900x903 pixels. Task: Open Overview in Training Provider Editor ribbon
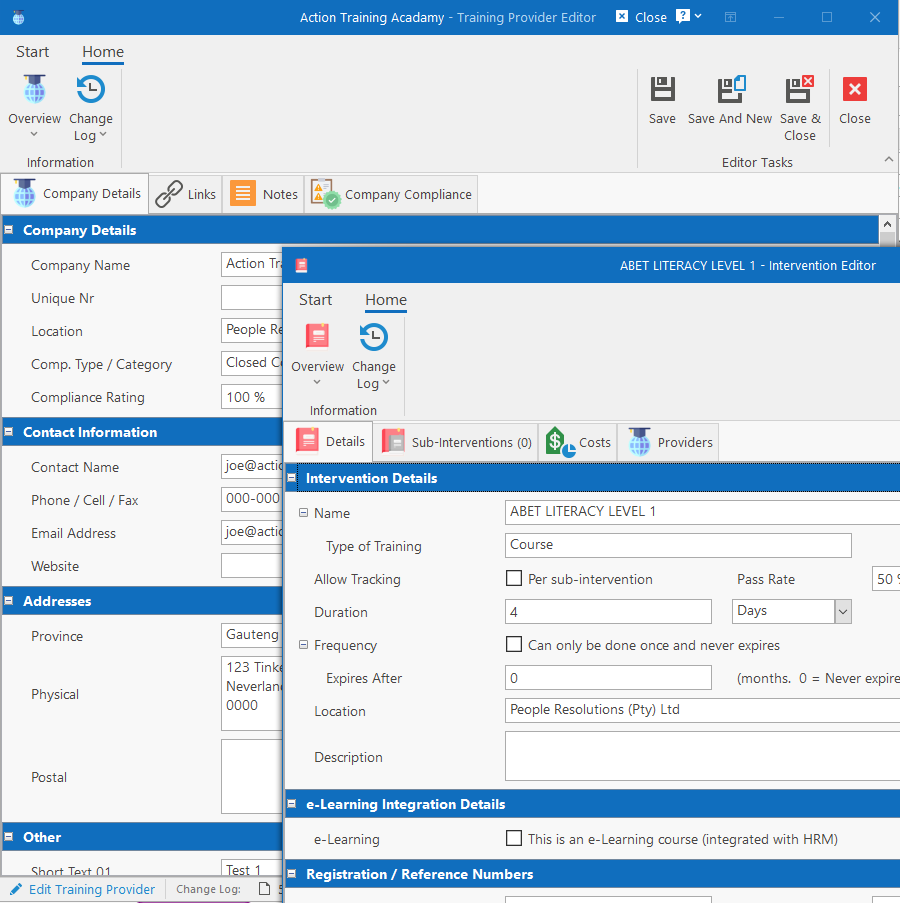tap(35, 107)
